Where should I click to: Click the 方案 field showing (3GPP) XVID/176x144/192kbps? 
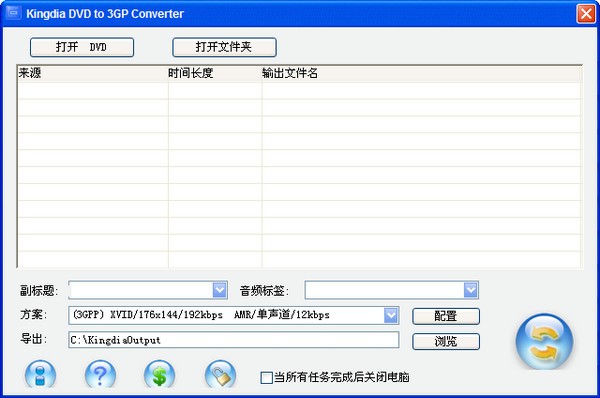pyautogui.click(x=233, y=316)
